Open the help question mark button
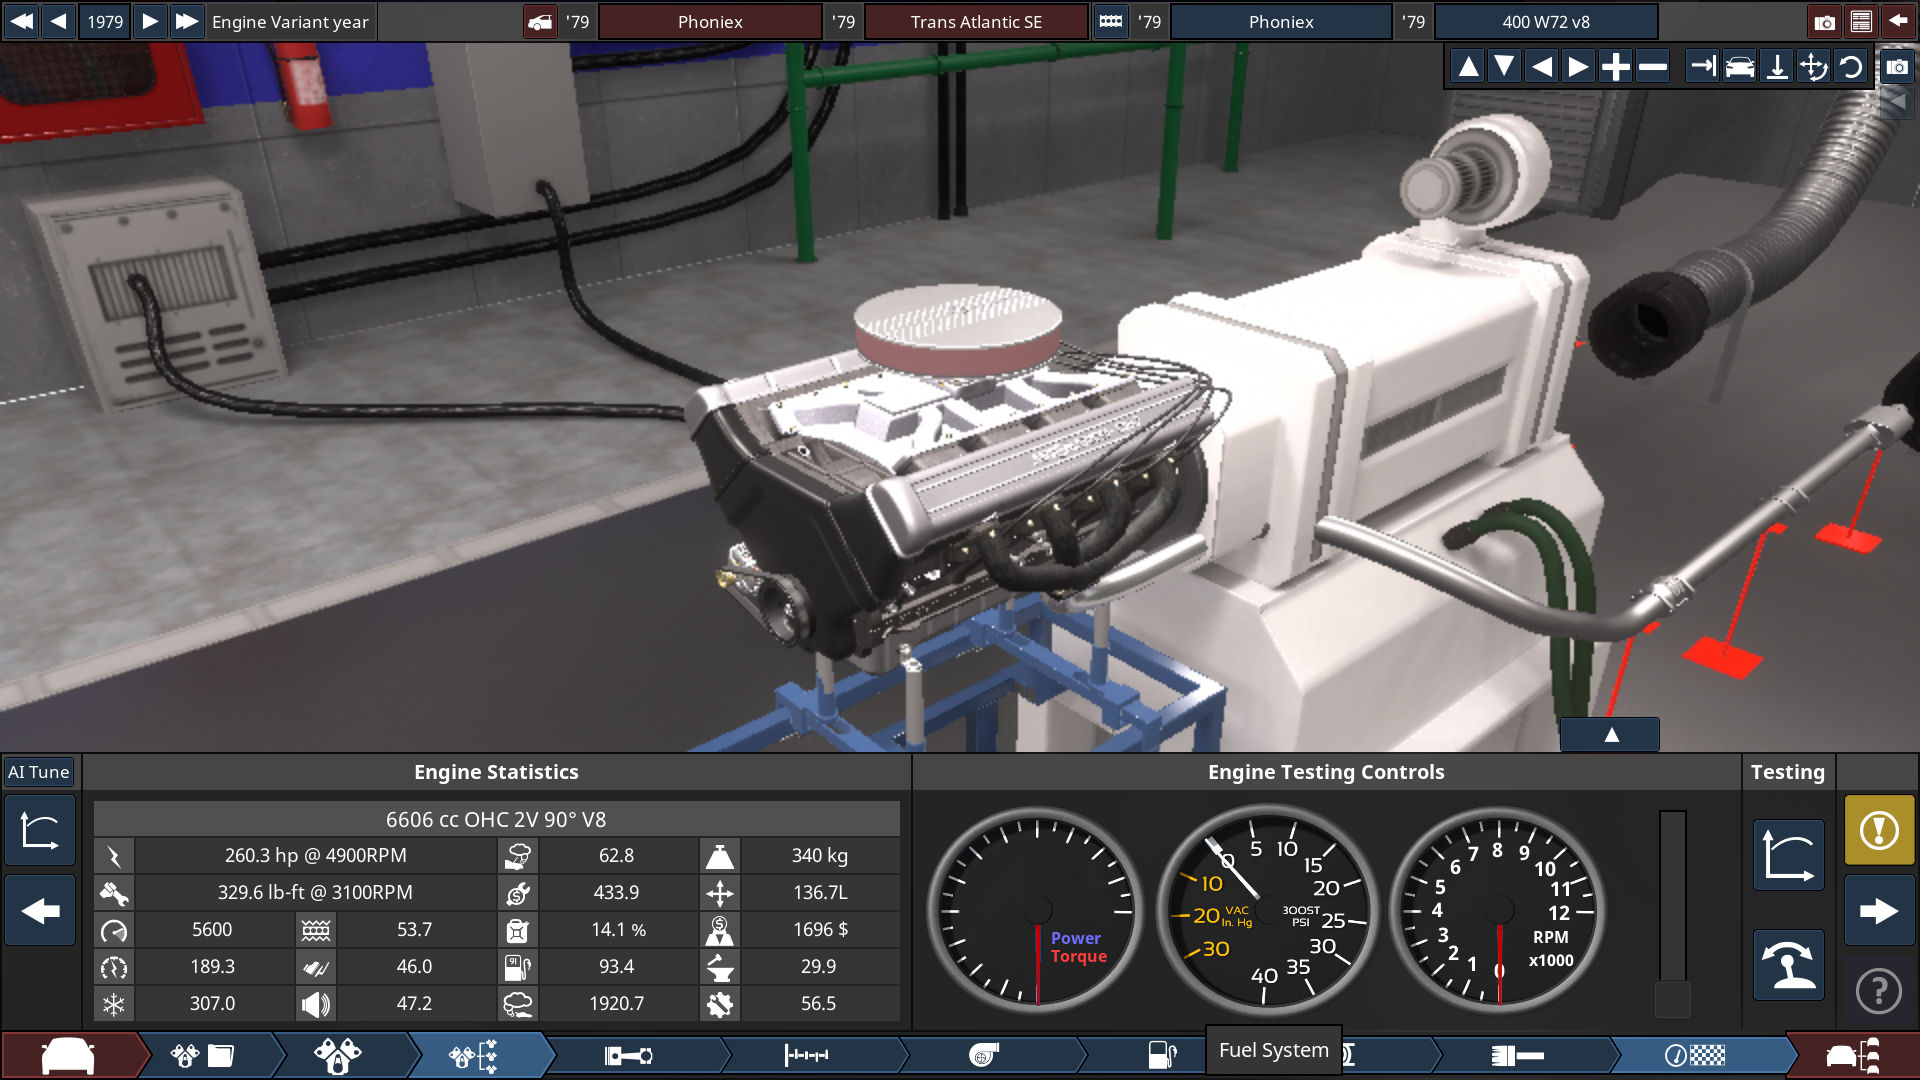This screenshot has width=1920, height=1080. pos(1879,991)
